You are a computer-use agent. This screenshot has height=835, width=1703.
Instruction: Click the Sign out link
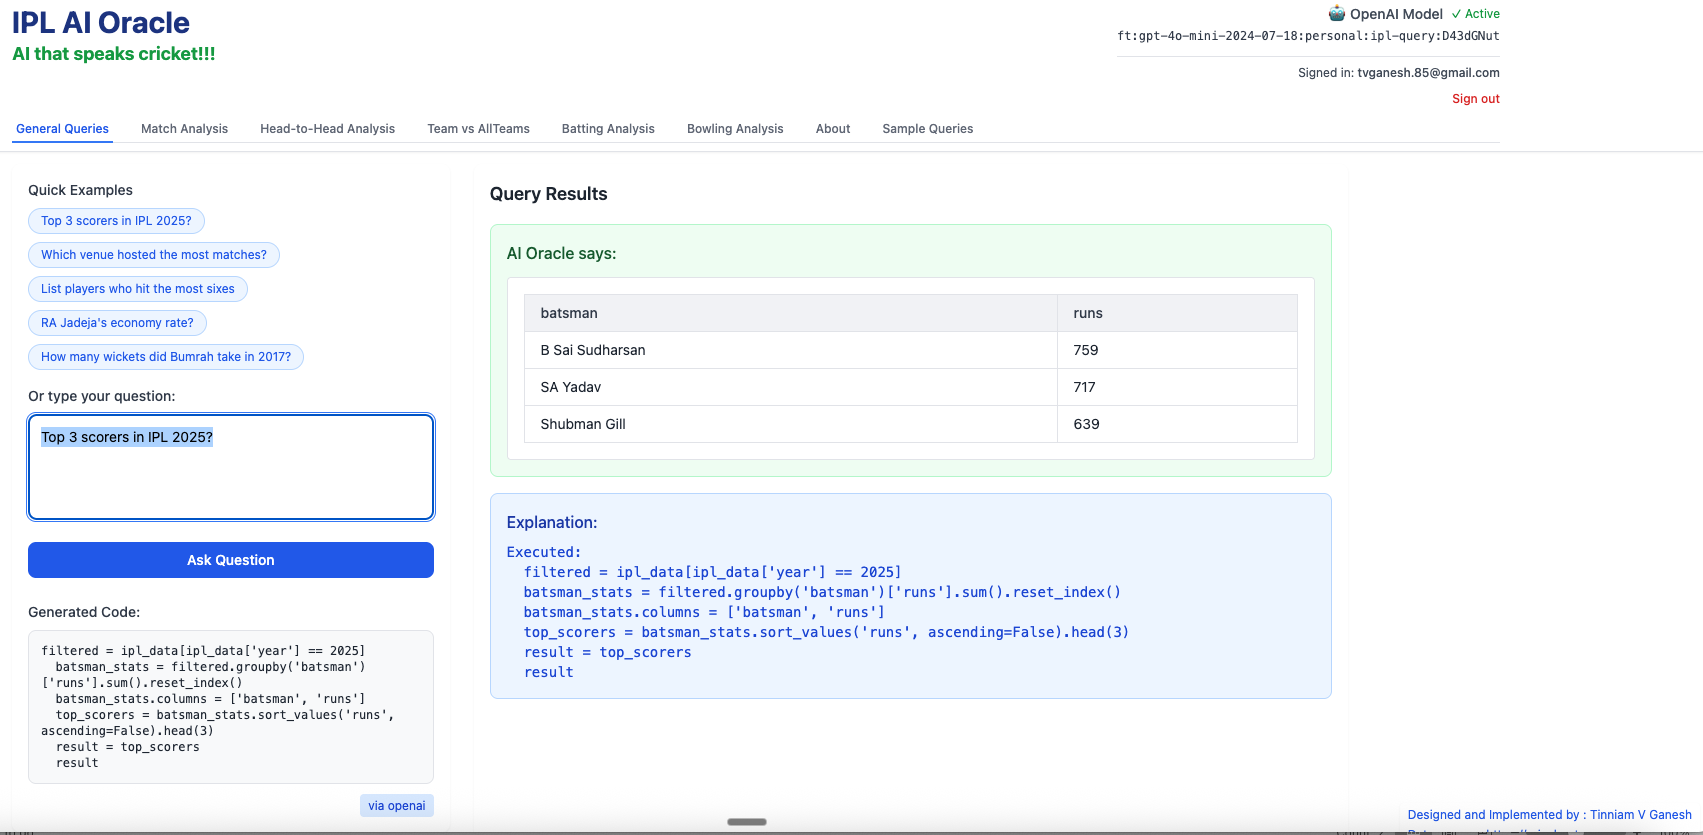coord(1475,99)
